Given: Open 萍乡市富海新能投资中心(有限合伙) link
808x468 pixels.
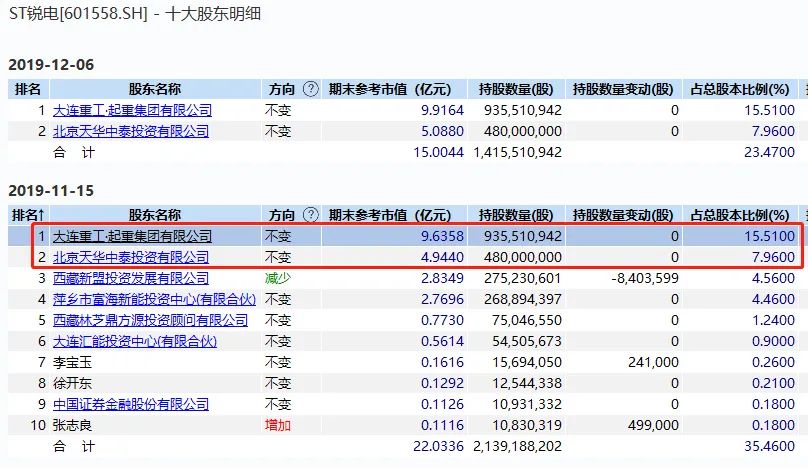Looking at the screenshot, I should [155, 299].
